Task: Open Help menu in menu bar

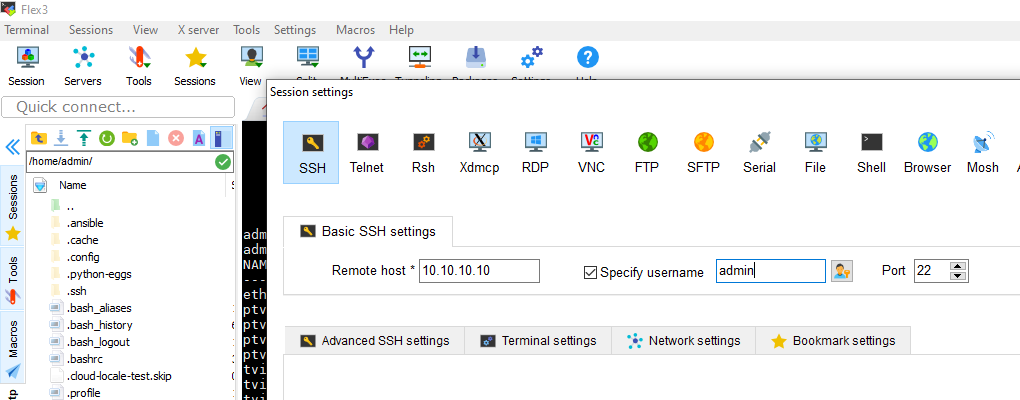Action: pyautogui.click(x=401, y=30)
